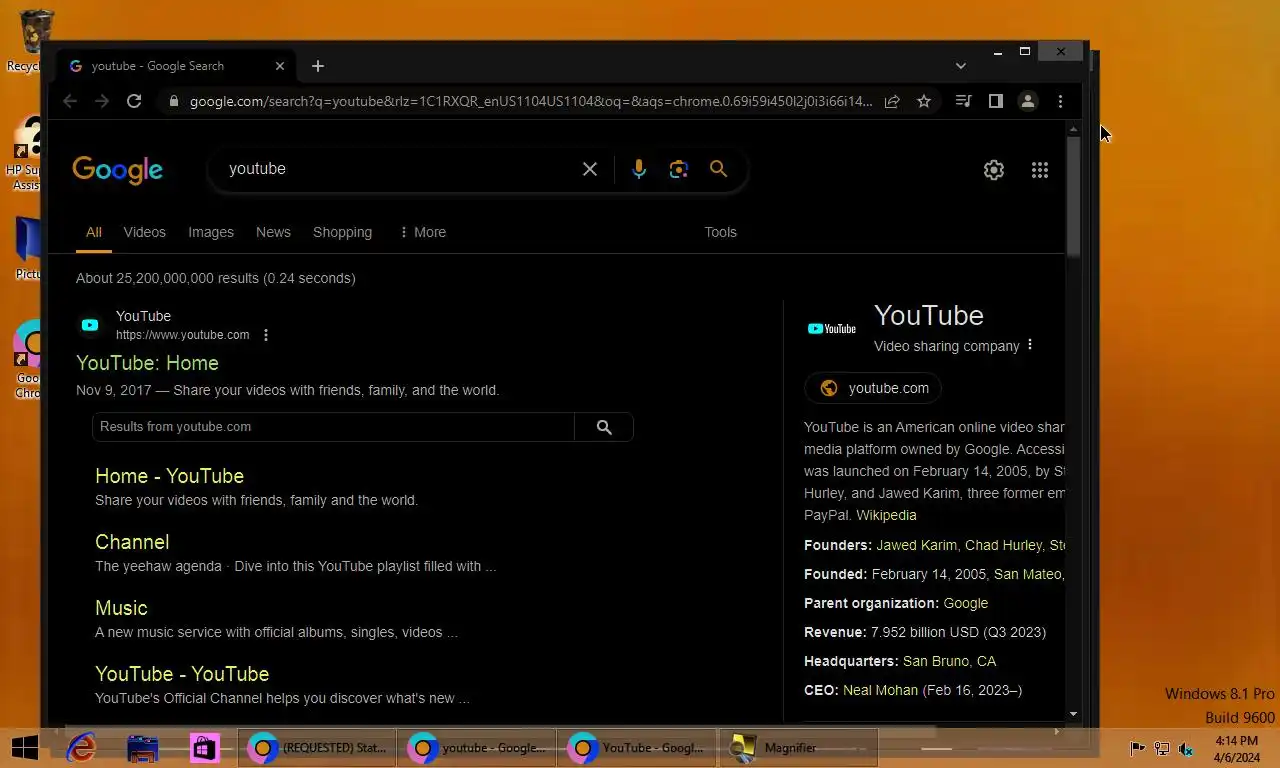The width and height of the screenshot is (1280, 768).
Task: Search by image with Google Lens
Action: click(679, 169)
